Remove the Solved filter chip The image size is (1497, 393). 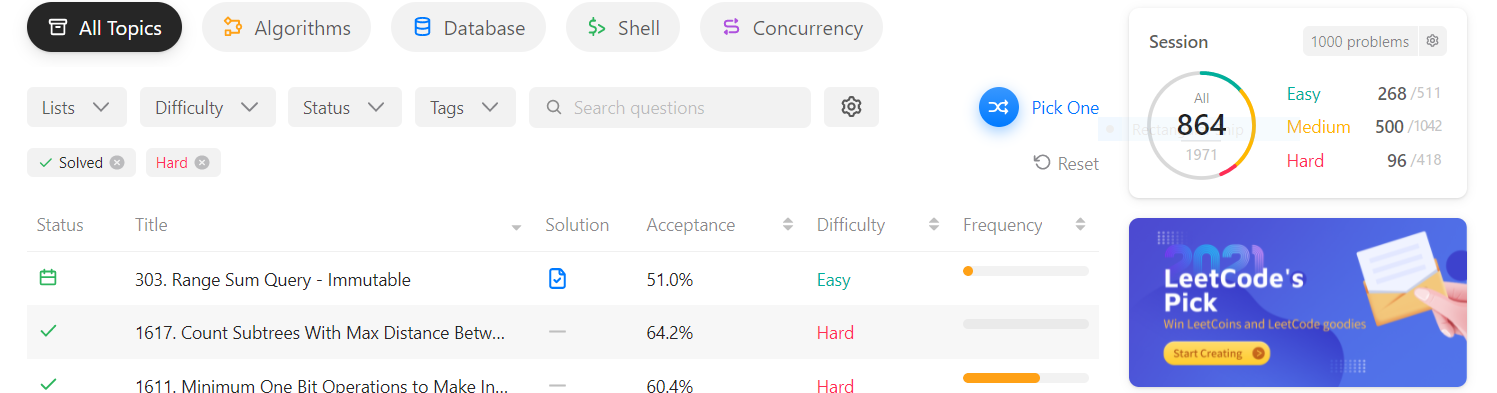tap(117, 163)
